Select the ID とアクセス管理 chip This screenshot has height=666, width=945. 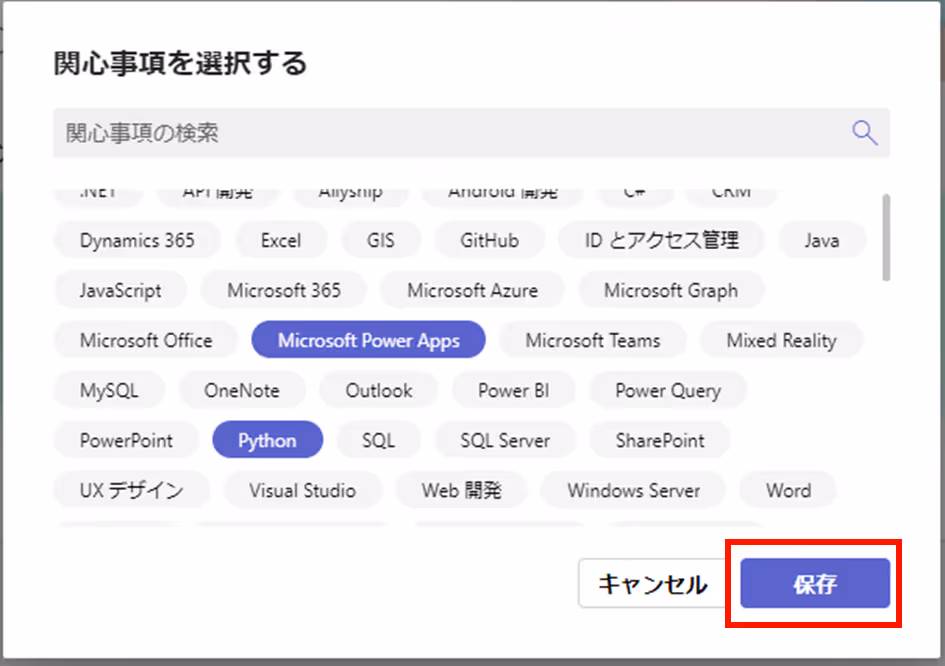(x=661, y=240)
